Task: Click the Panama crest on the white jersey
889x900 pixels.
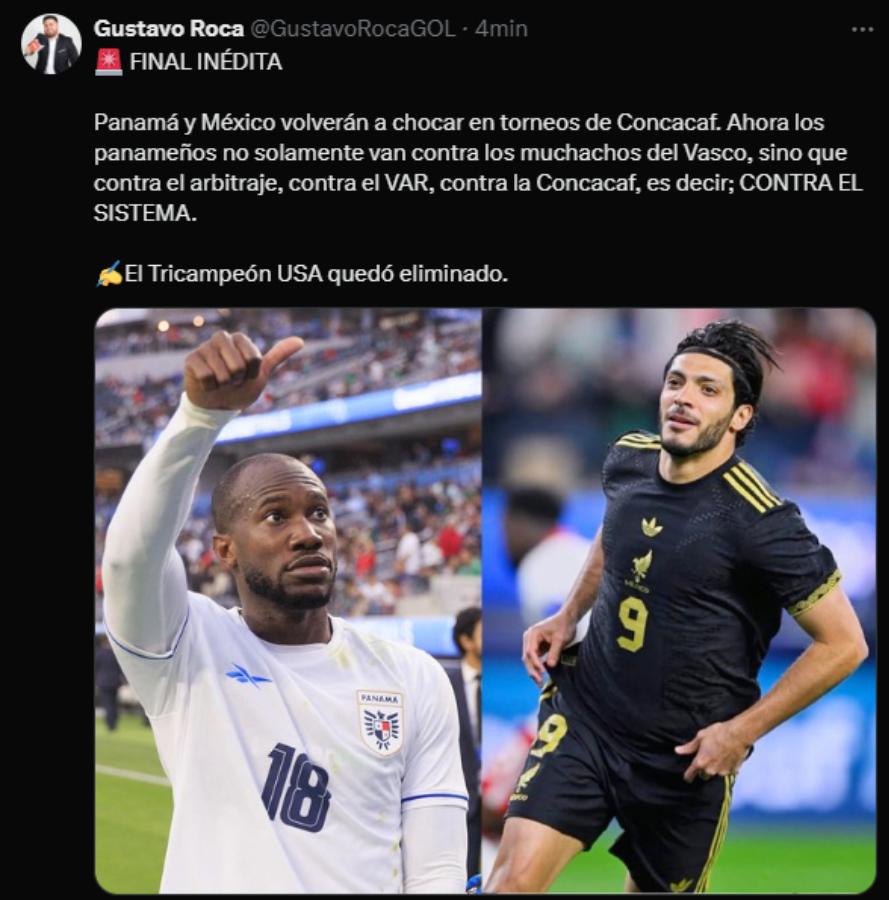Action: coord(381,723)
